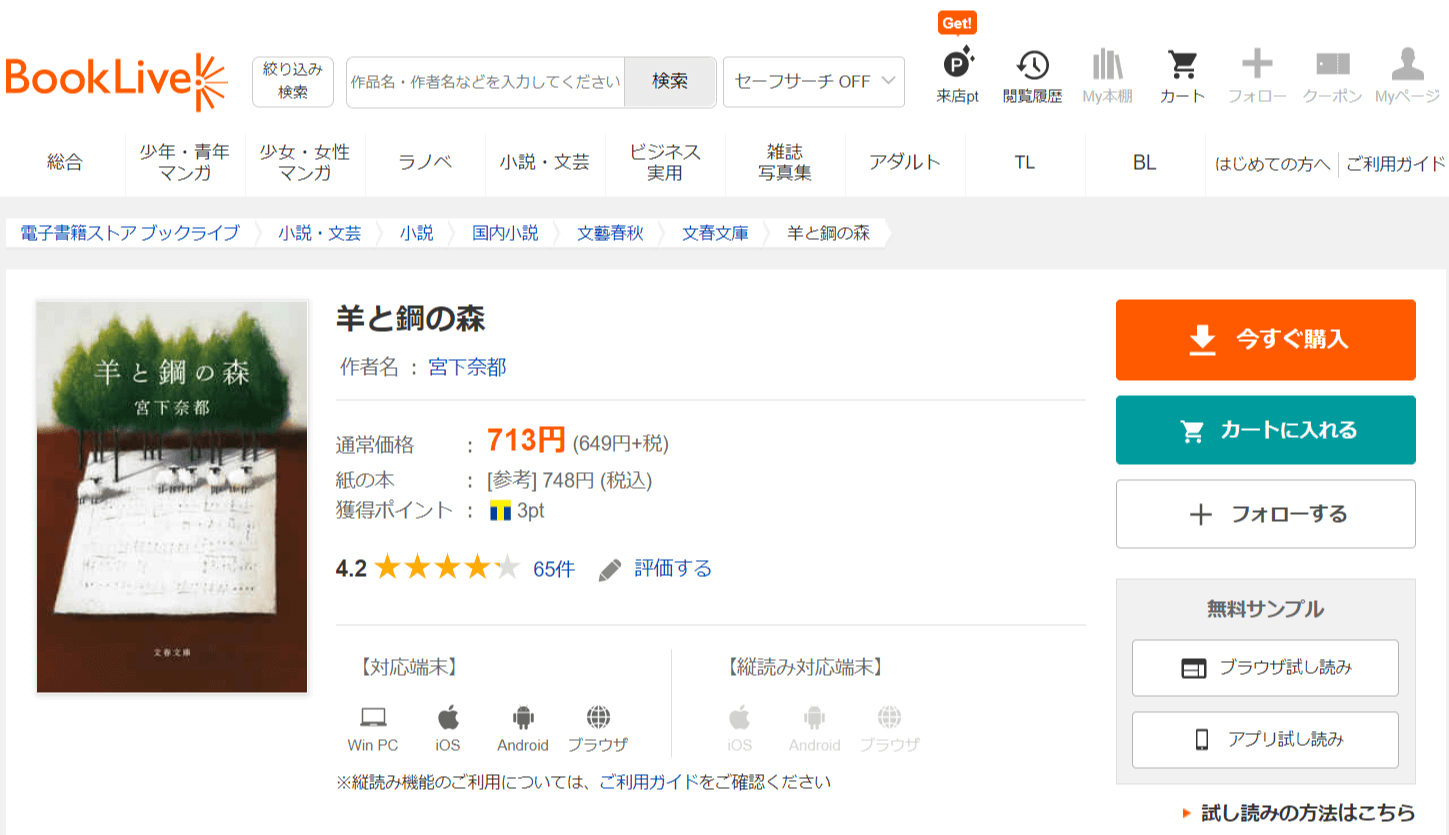
Task: Click the フォロー plus icon in header
Action: pos(1257,66)
